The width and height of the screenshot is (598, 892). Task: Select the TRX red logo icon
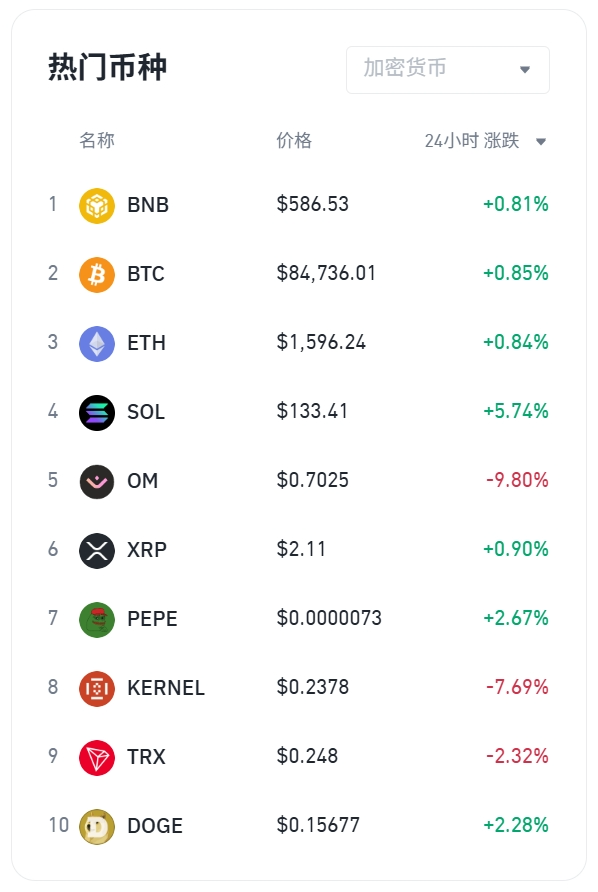[x=97, y=757]
